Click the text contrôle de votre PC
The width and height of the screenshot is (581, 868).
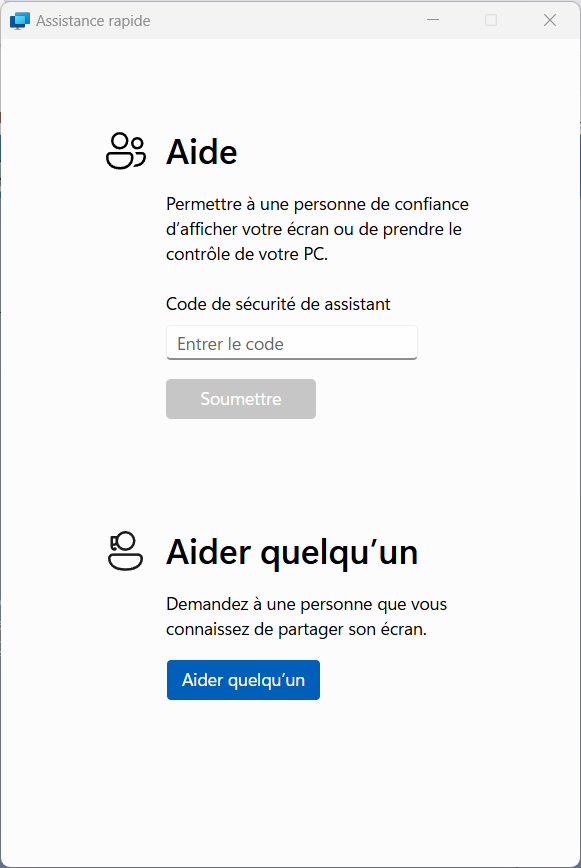pos(247,254)
